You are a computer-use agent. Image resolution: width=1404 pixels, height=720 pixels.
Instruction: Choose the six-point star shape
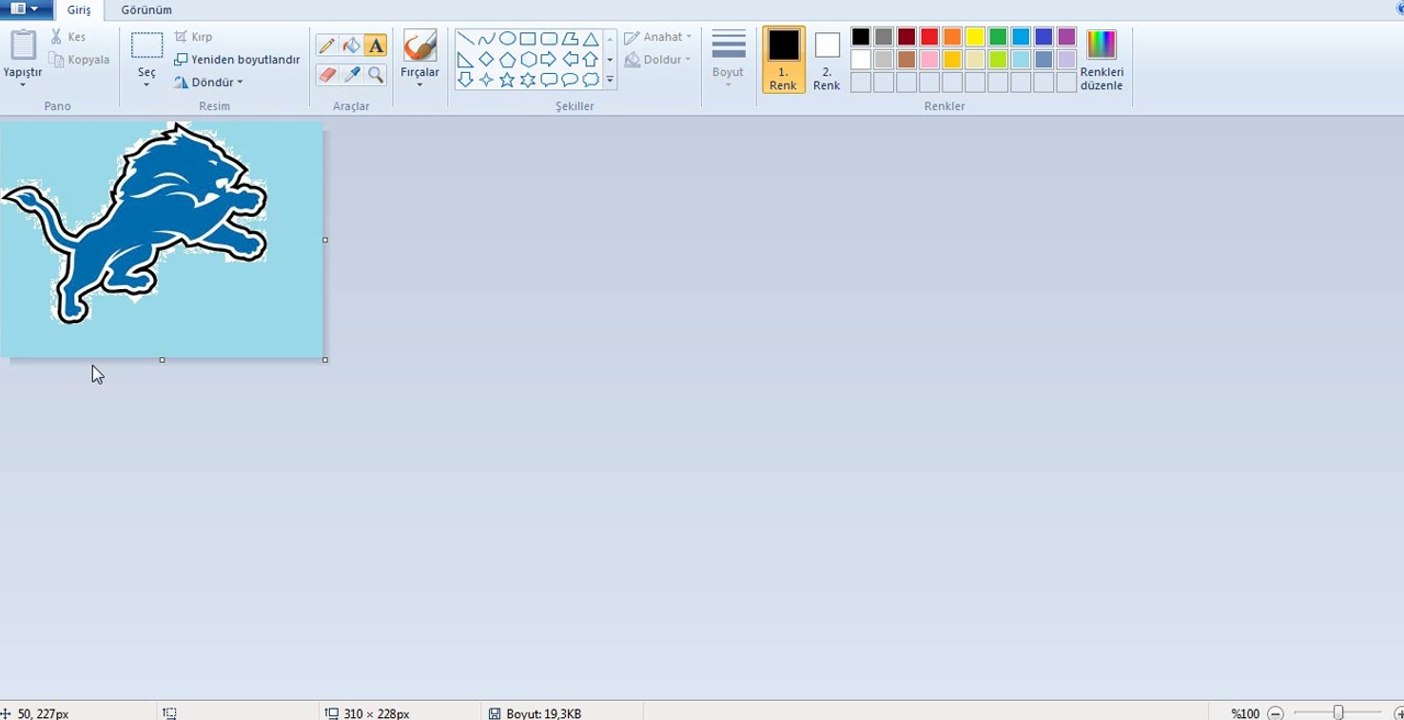[x=528, y=80]
